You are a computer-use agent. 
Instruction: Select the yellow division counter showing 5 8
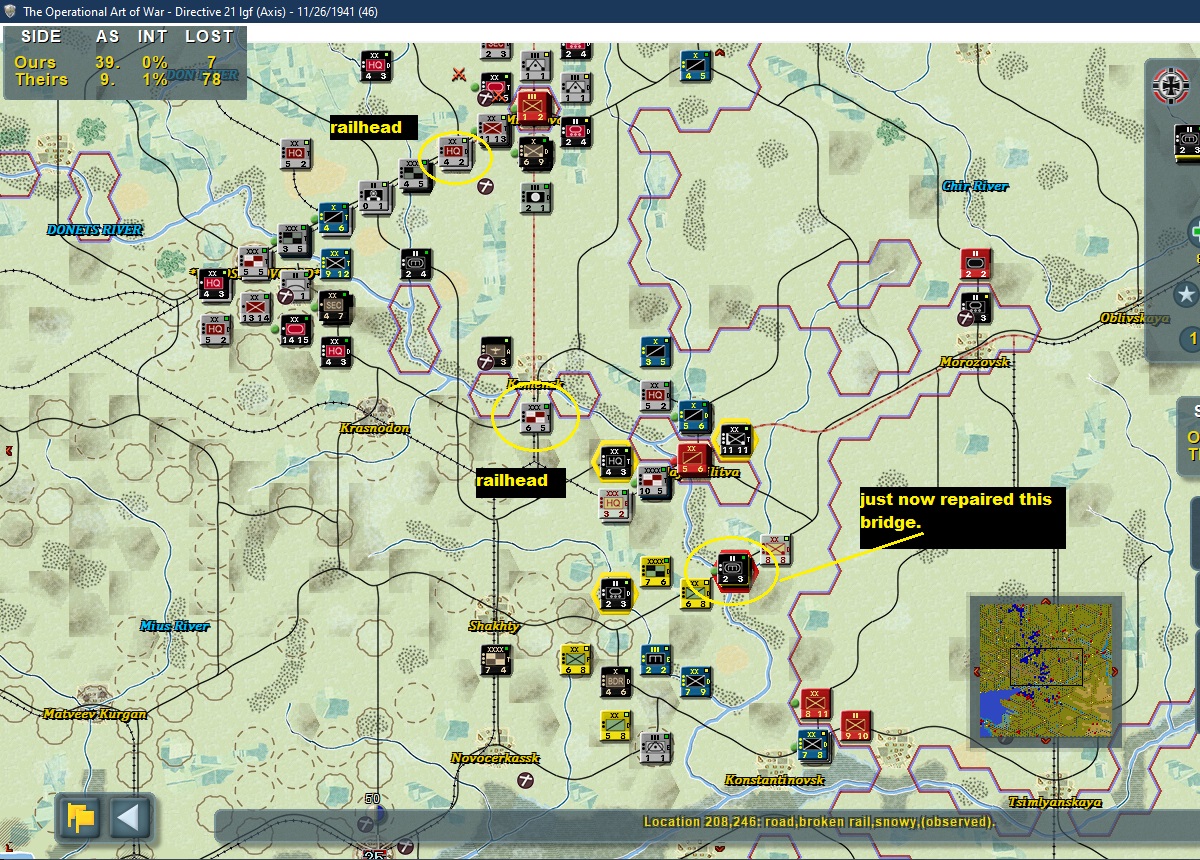(x=615, y=725)
